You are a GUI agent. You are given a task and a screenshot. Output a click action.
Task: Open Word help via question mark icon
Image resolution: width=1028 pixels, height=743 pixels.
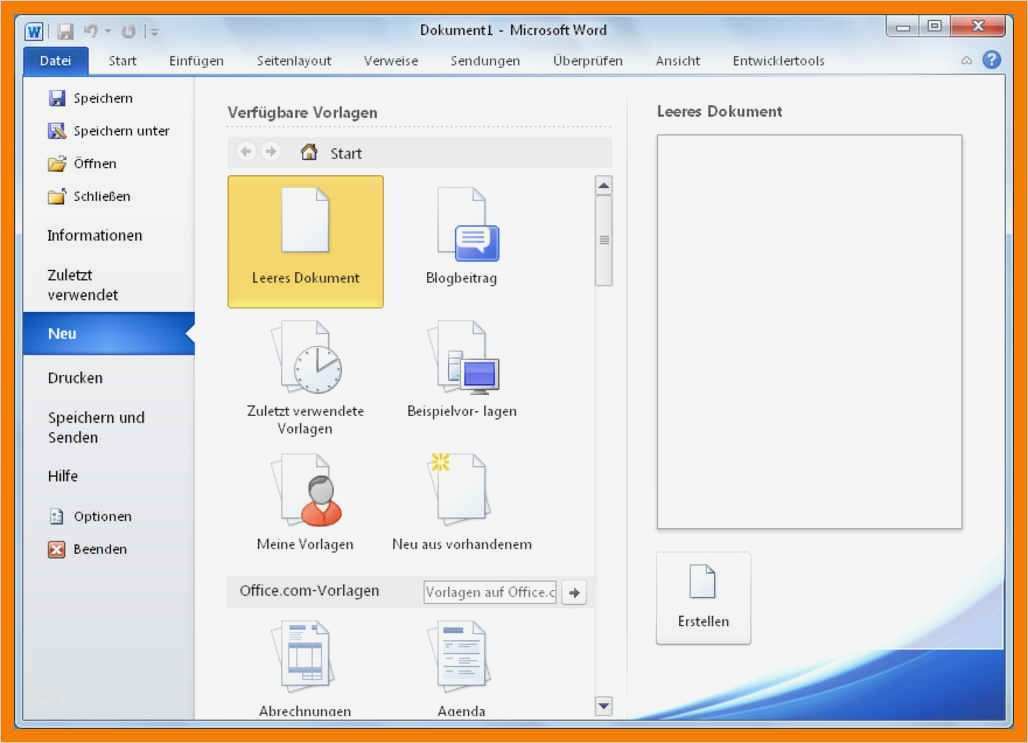coord(991,60)
